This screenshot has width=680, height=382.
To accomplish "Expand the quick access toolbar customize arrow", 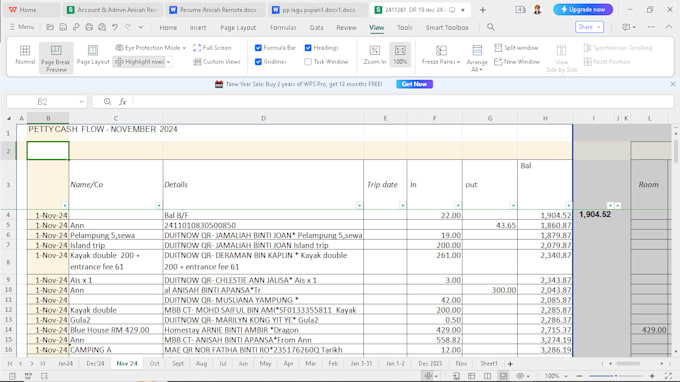I will point(141,27).
